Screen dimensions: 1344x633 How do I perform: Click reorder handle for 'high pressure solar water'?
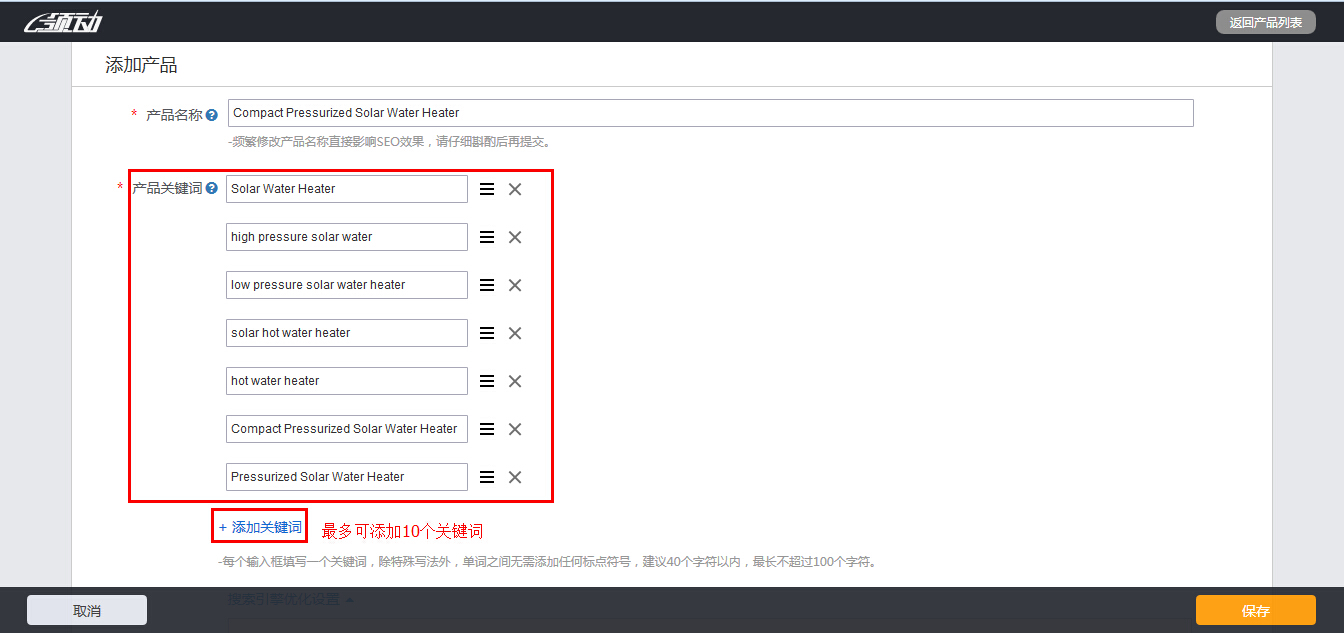[x=487, y=237]
